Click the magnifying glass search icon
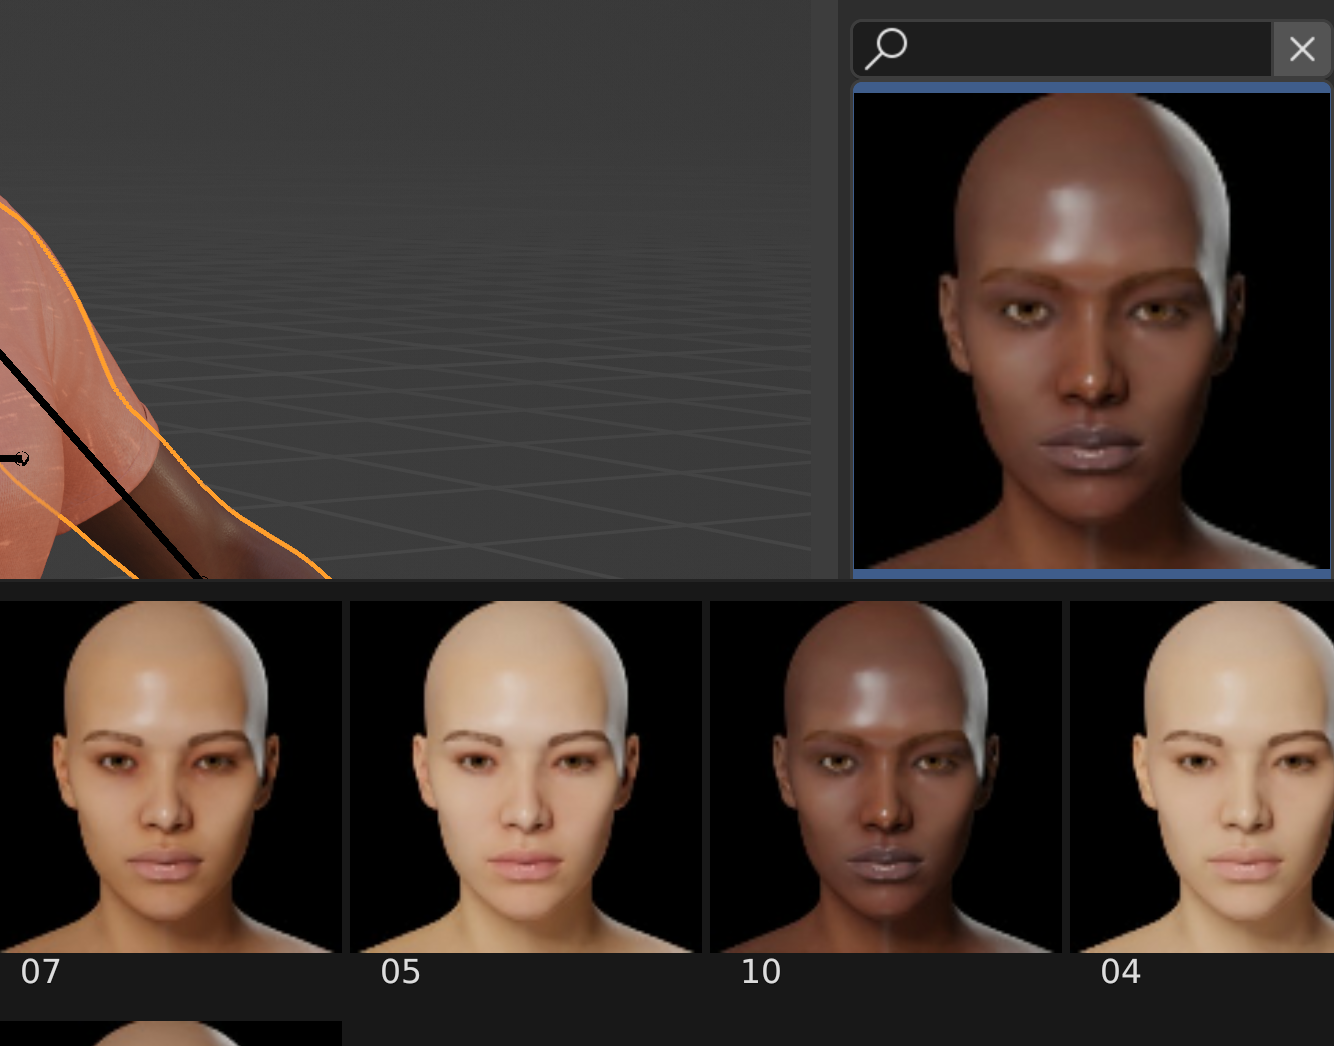This screenshot has height=1046, width=1334. pyautogui.click(x=885, y=48)
